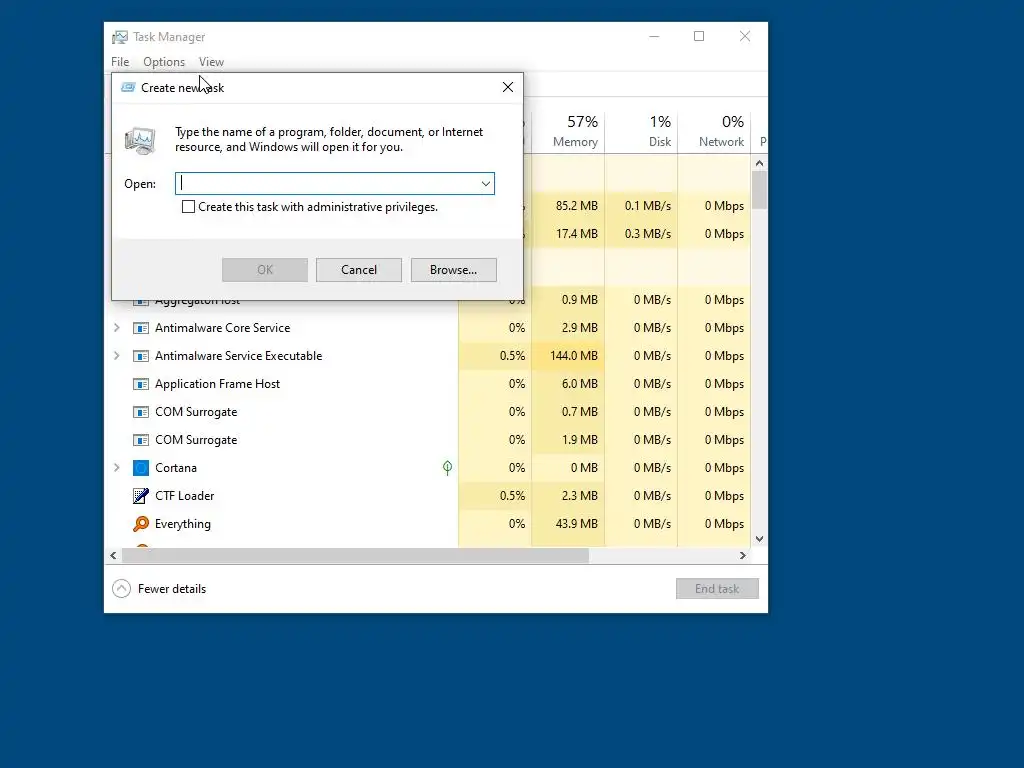Click the horizontal scrollbar left arrow
Image resolution: width=1024 pixels, height=768 pixels.
(x=113, y=556)
